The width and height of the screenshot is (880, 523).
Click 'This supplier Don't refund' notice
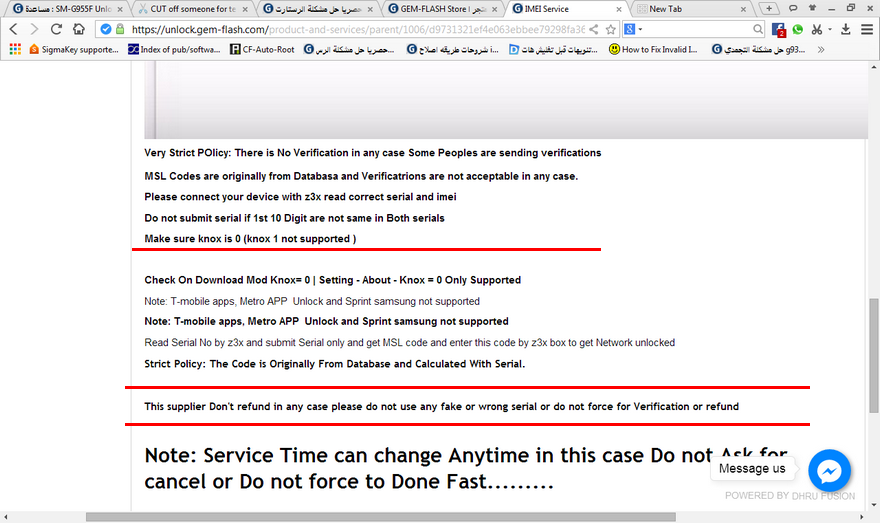[x=441, y=406]
